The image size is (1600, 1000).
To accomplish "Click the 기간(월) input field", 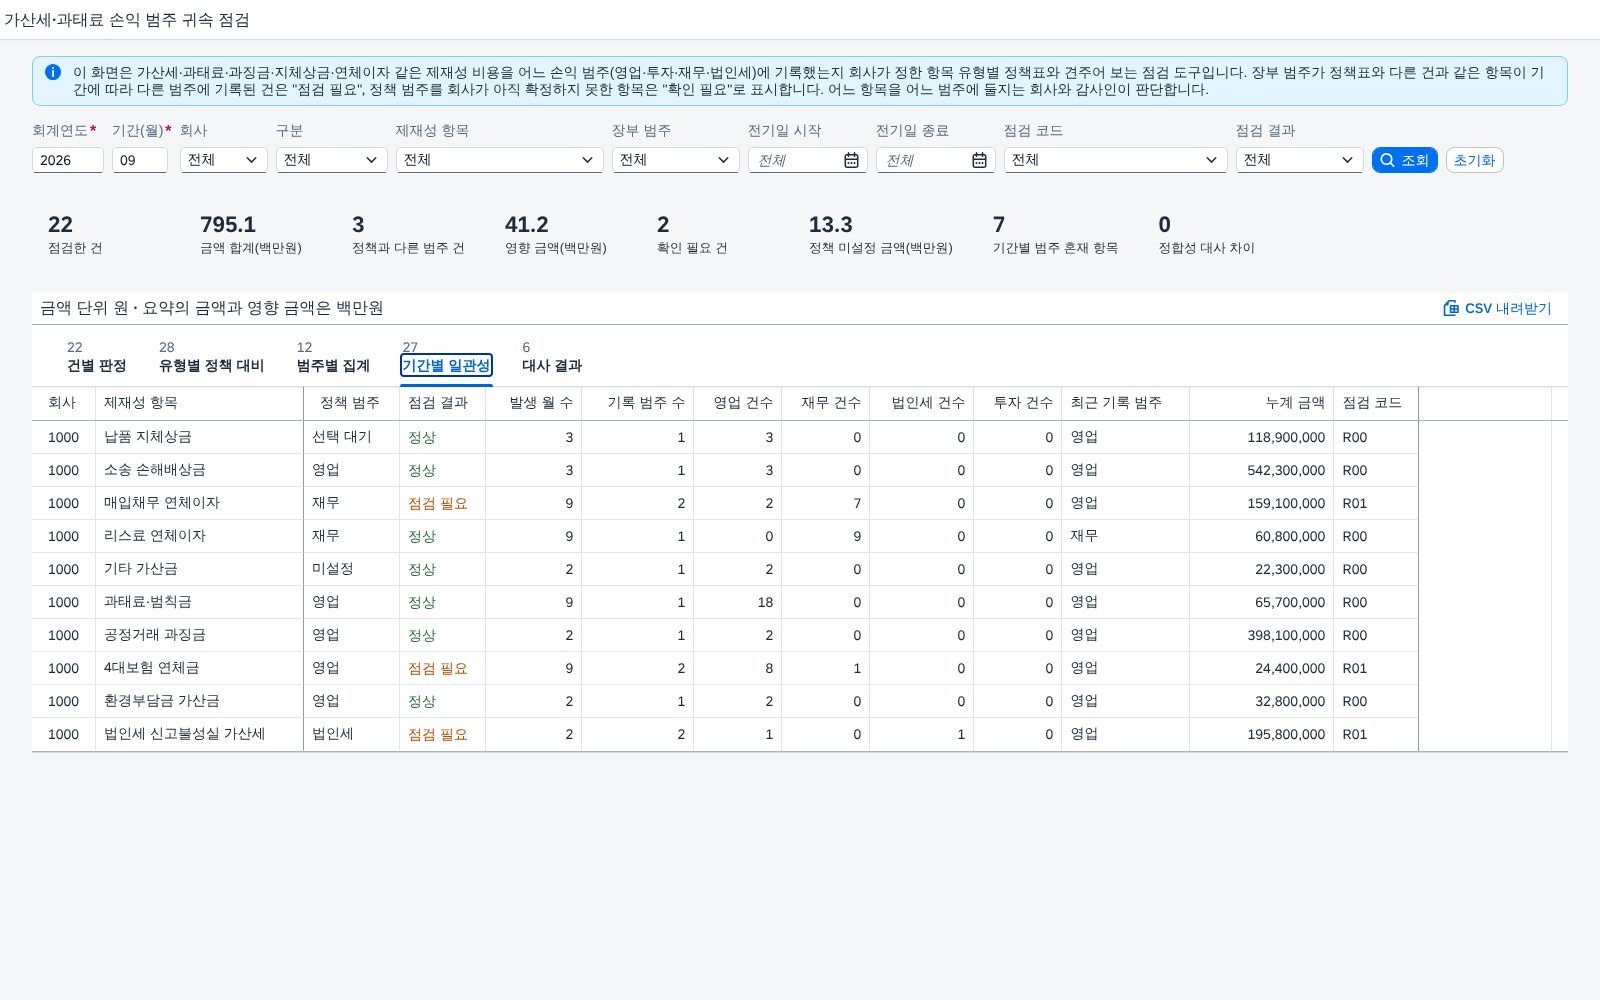I will coord(140,160).
